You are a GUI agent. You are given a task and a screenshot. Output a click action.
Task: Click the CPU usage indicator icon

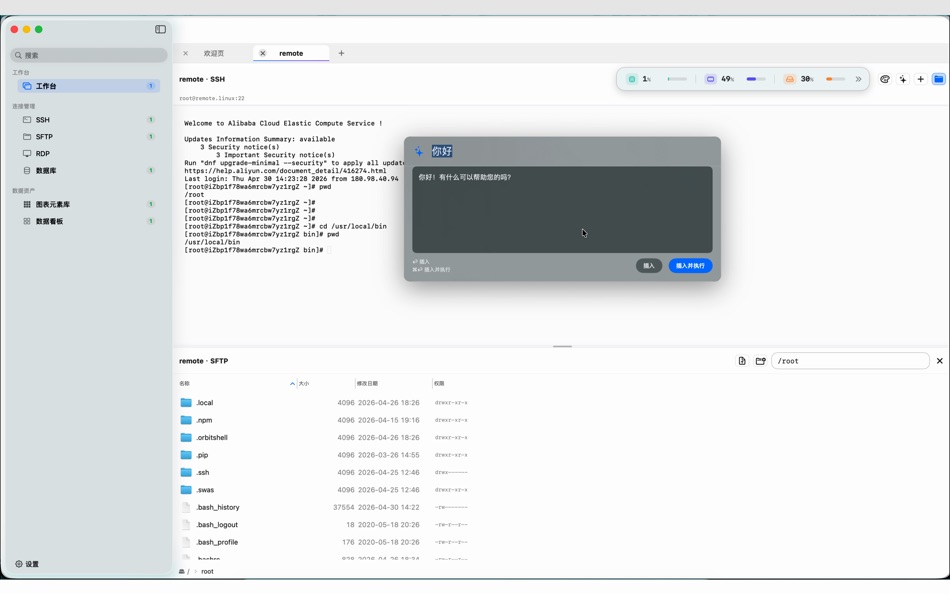pos(632,79)
